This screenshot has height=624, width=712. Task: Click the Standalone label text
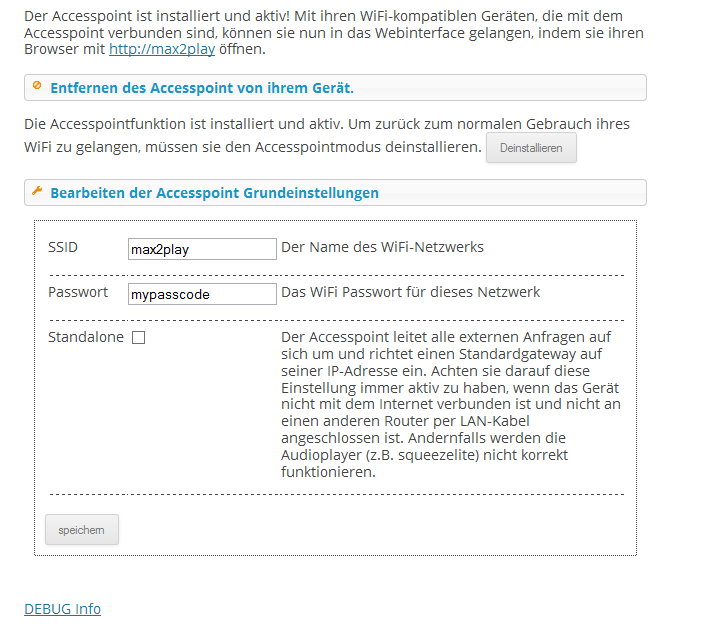click(86, 337)
